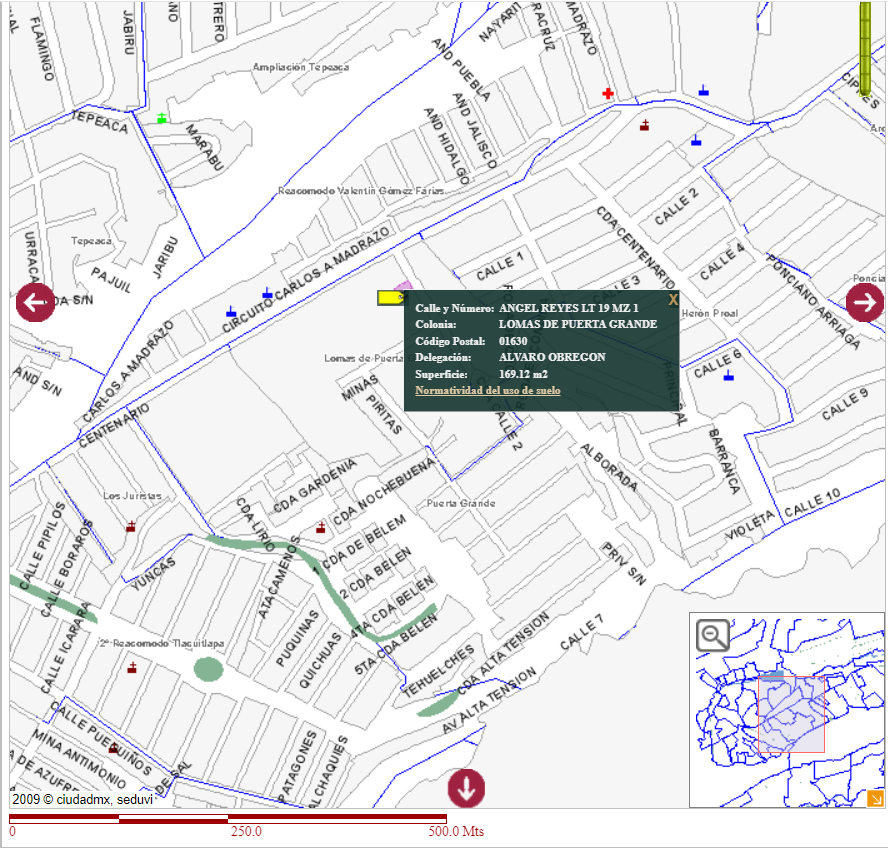Click the zoom-out magnifier in overview map

tap(712, 636)
